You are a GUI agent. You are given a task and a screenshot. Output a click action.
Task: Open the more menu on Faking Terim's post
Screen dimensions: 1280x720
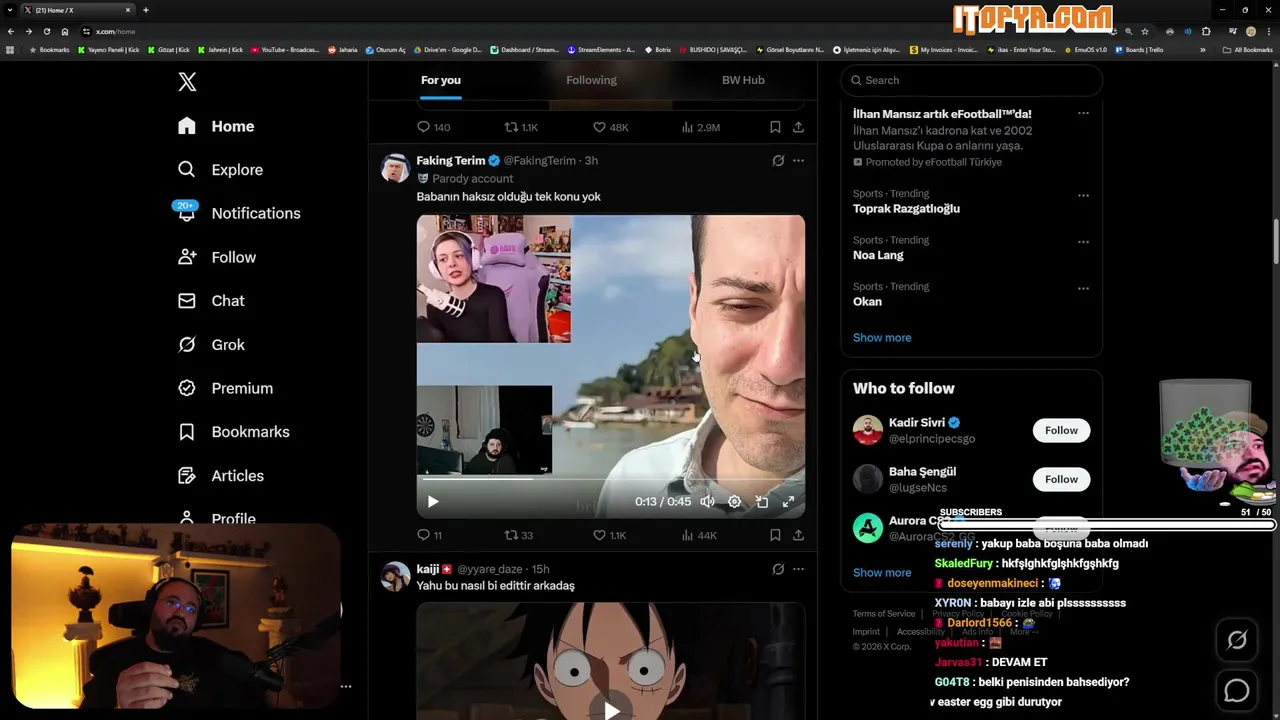[798, 160]
